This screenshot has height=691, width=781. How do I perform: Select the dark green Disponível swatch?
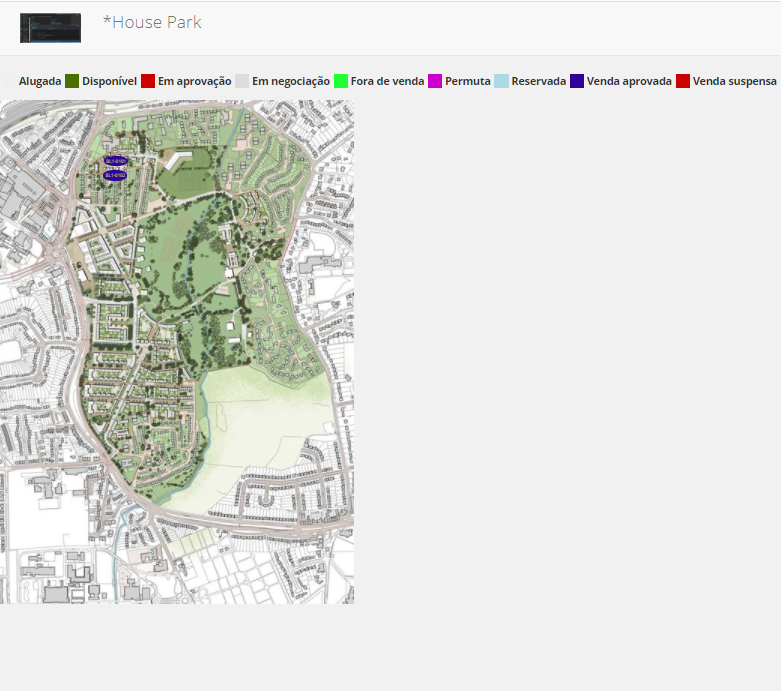pos(72,81)
